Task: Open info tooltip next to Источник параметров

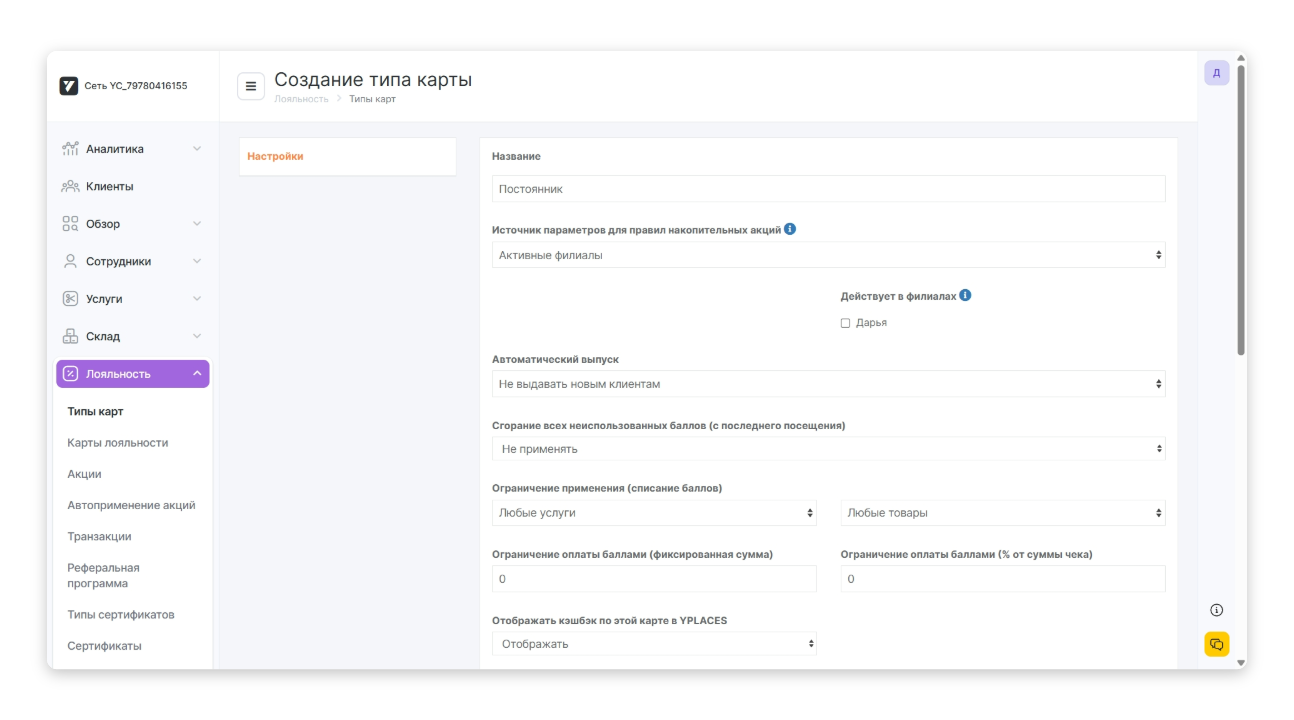Action: pos(790,229)
